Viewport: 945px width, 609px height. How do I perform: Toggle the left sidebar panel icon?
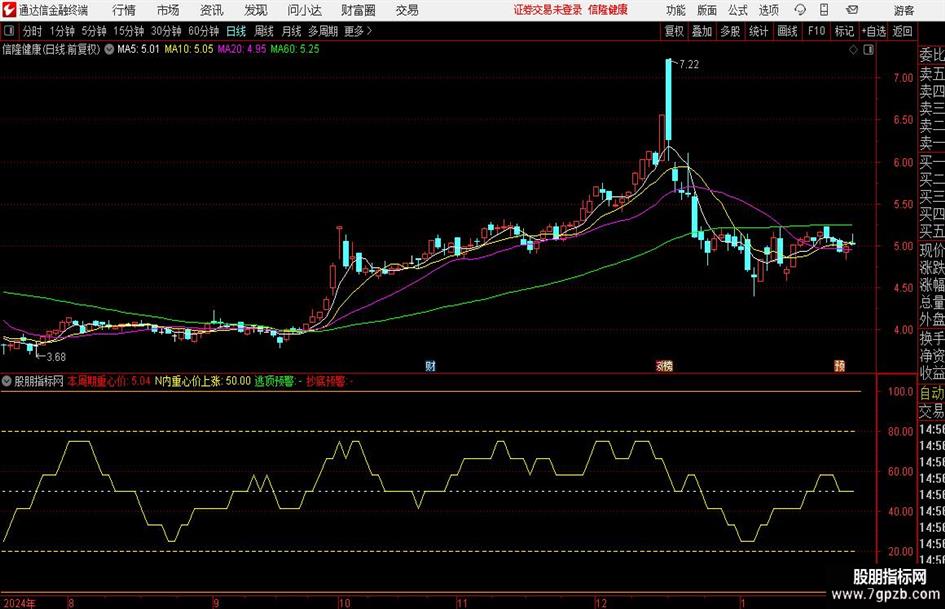[9, 31]
